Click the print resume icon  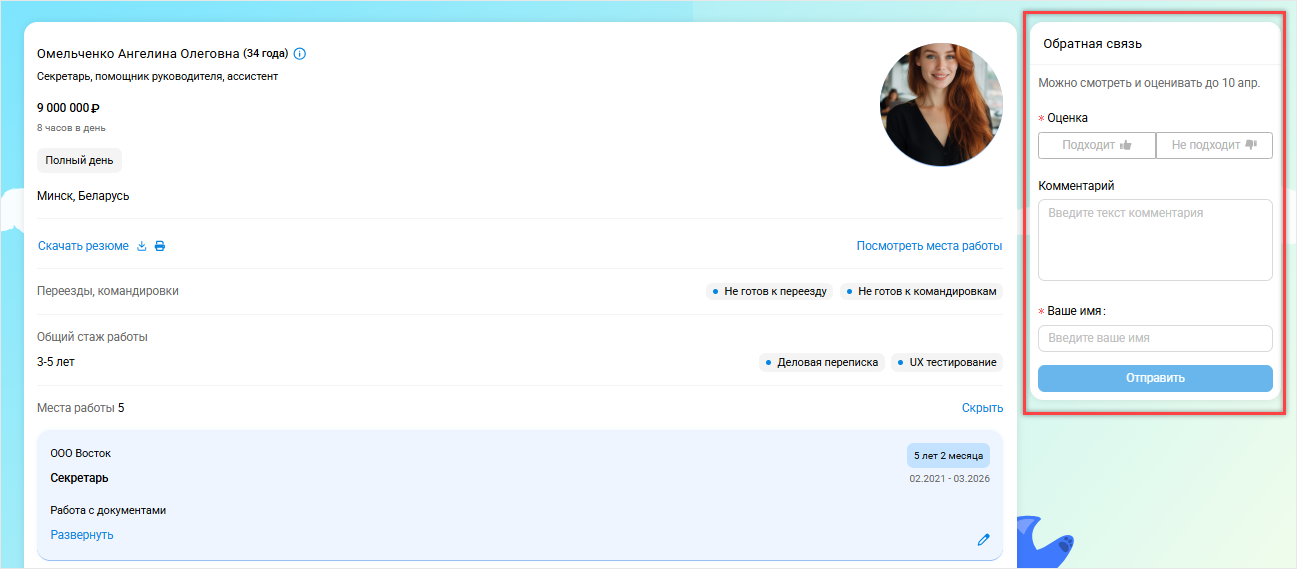pyautogui.click(x=160, y=246)
